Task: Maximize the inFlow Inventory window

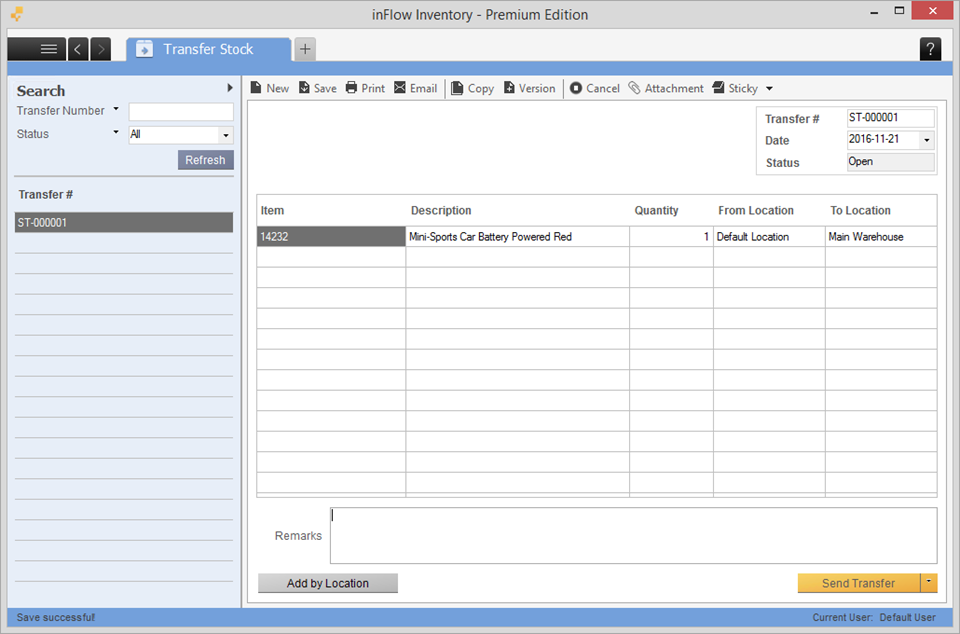Action: click(899, 11)
